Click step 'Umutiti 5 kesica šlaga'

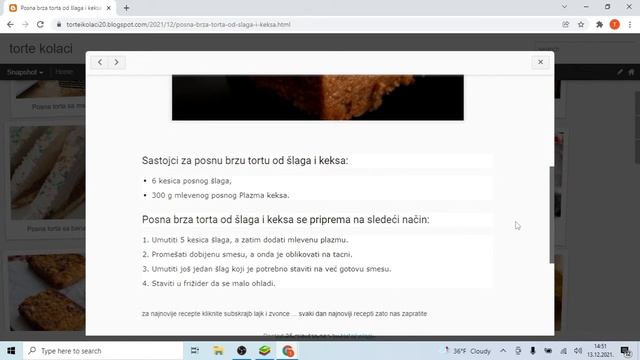point(250,240)
